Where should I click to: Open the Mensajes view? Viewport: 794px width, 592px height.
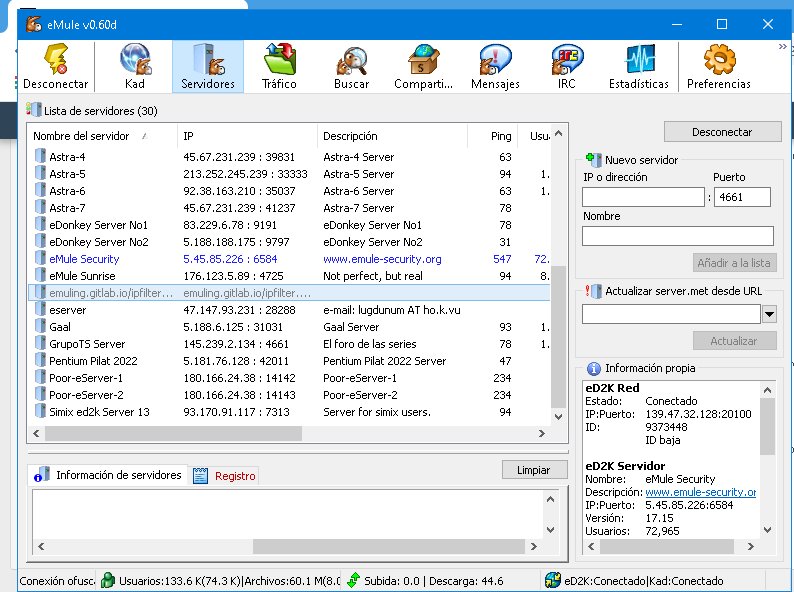tap(495, 66)
